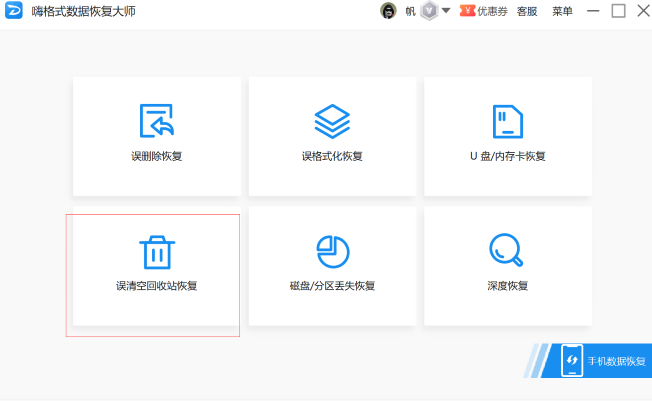Open the 菜单 menu

563,11
